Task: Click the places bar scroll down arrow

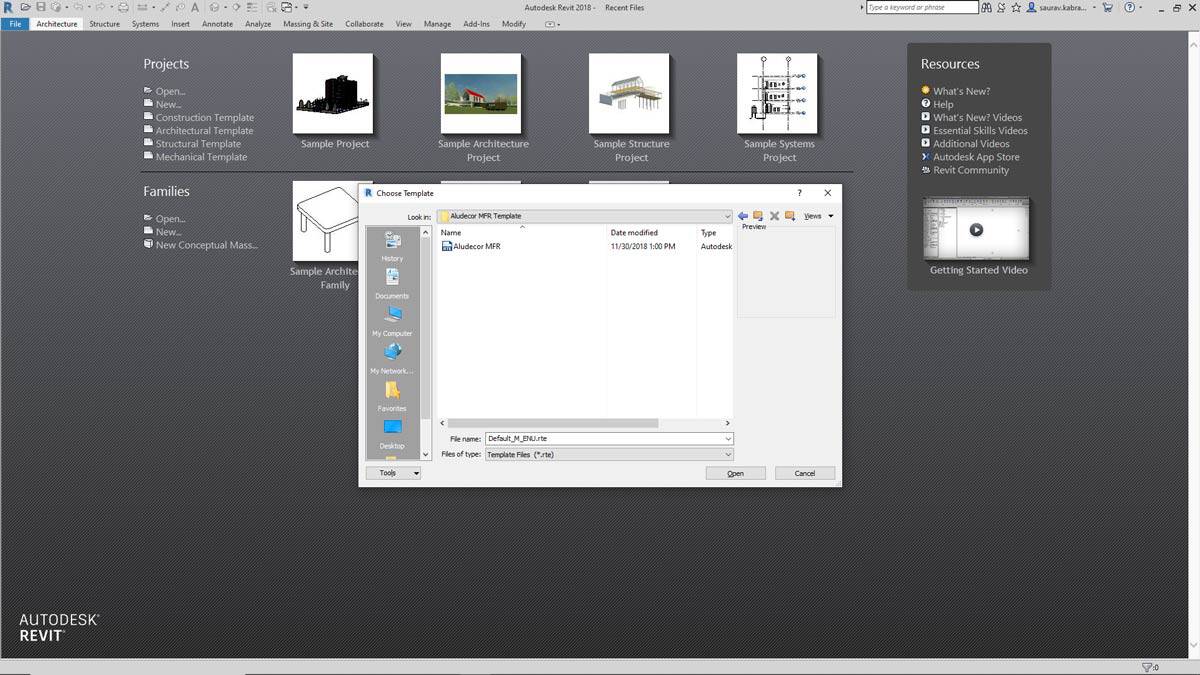Action: [425, 455]
